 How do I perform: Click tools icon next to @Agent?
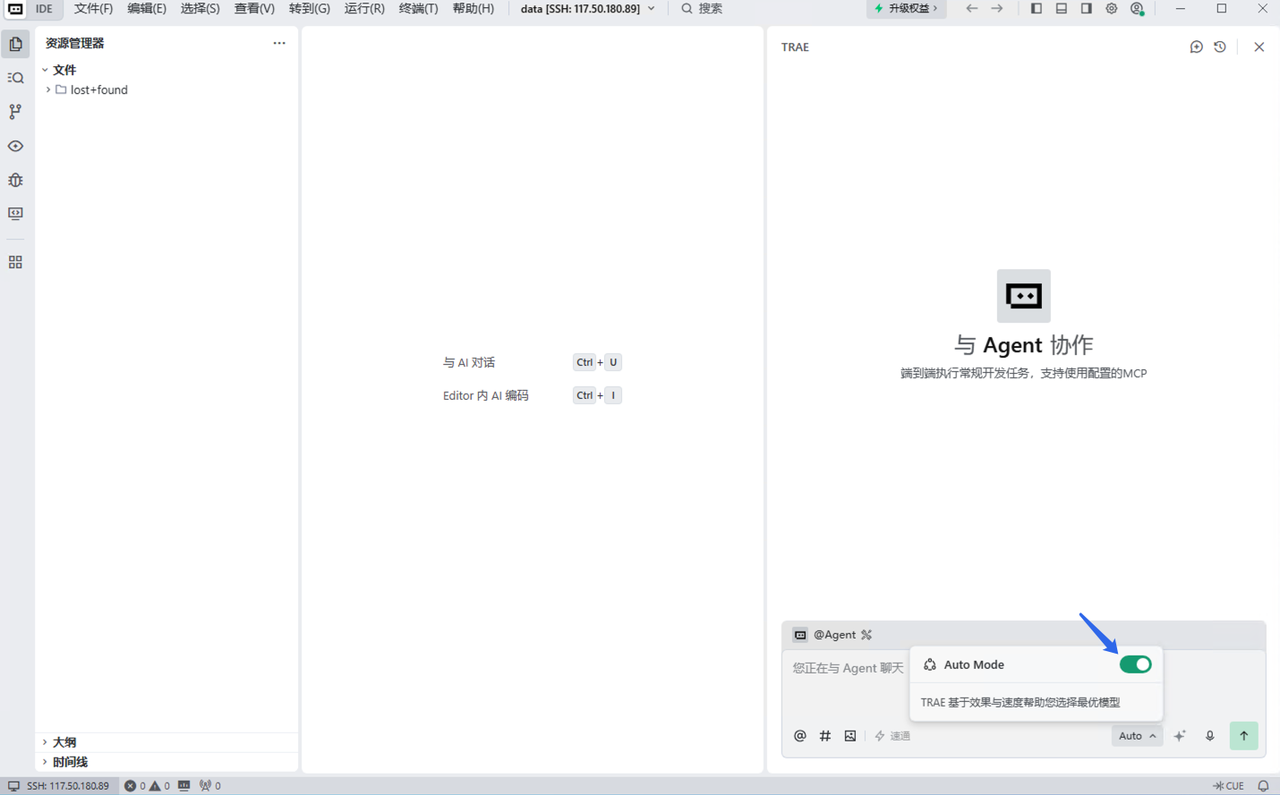(x=867, y=635)
